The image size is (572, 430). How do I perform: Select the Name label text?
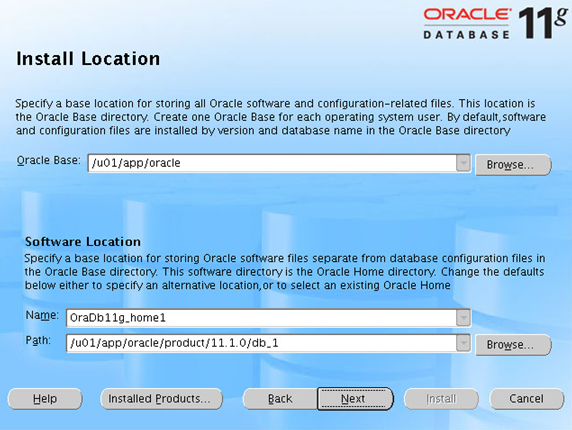pos(42,315)
